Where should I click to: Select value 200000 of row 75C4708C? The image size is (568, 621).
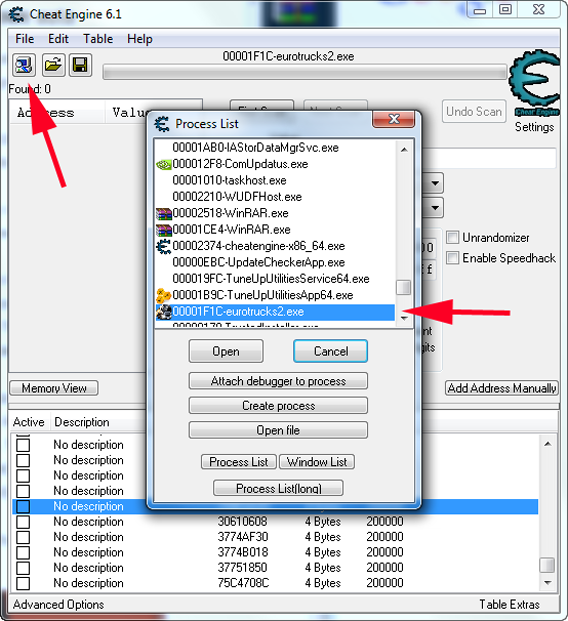(x=385, y=583)
